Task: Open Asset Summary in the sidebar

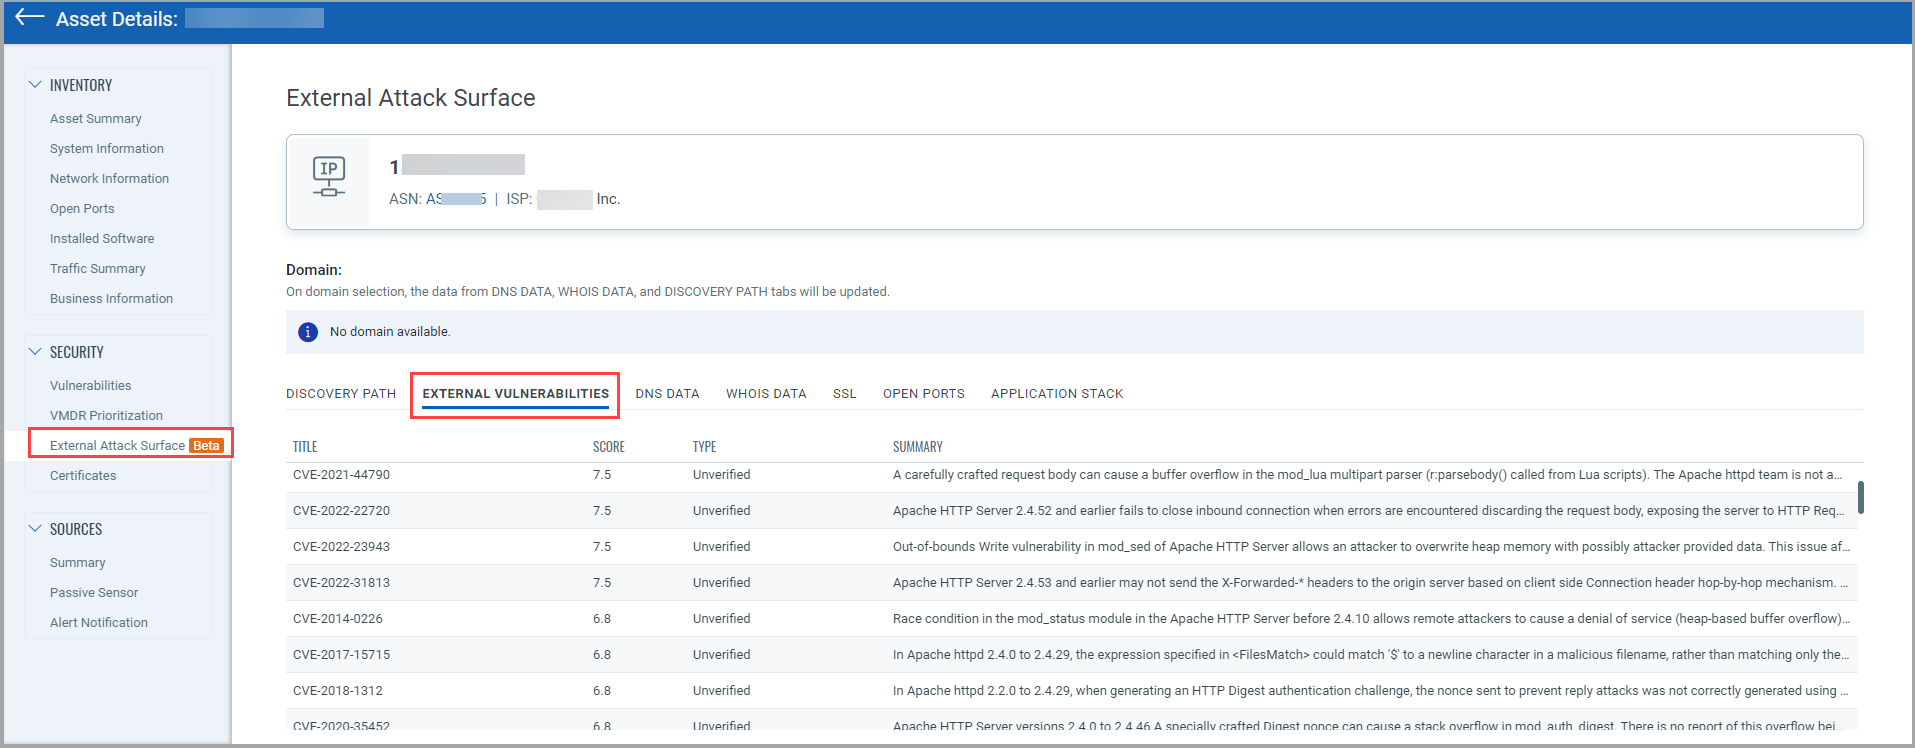Action: pos(96,119)
